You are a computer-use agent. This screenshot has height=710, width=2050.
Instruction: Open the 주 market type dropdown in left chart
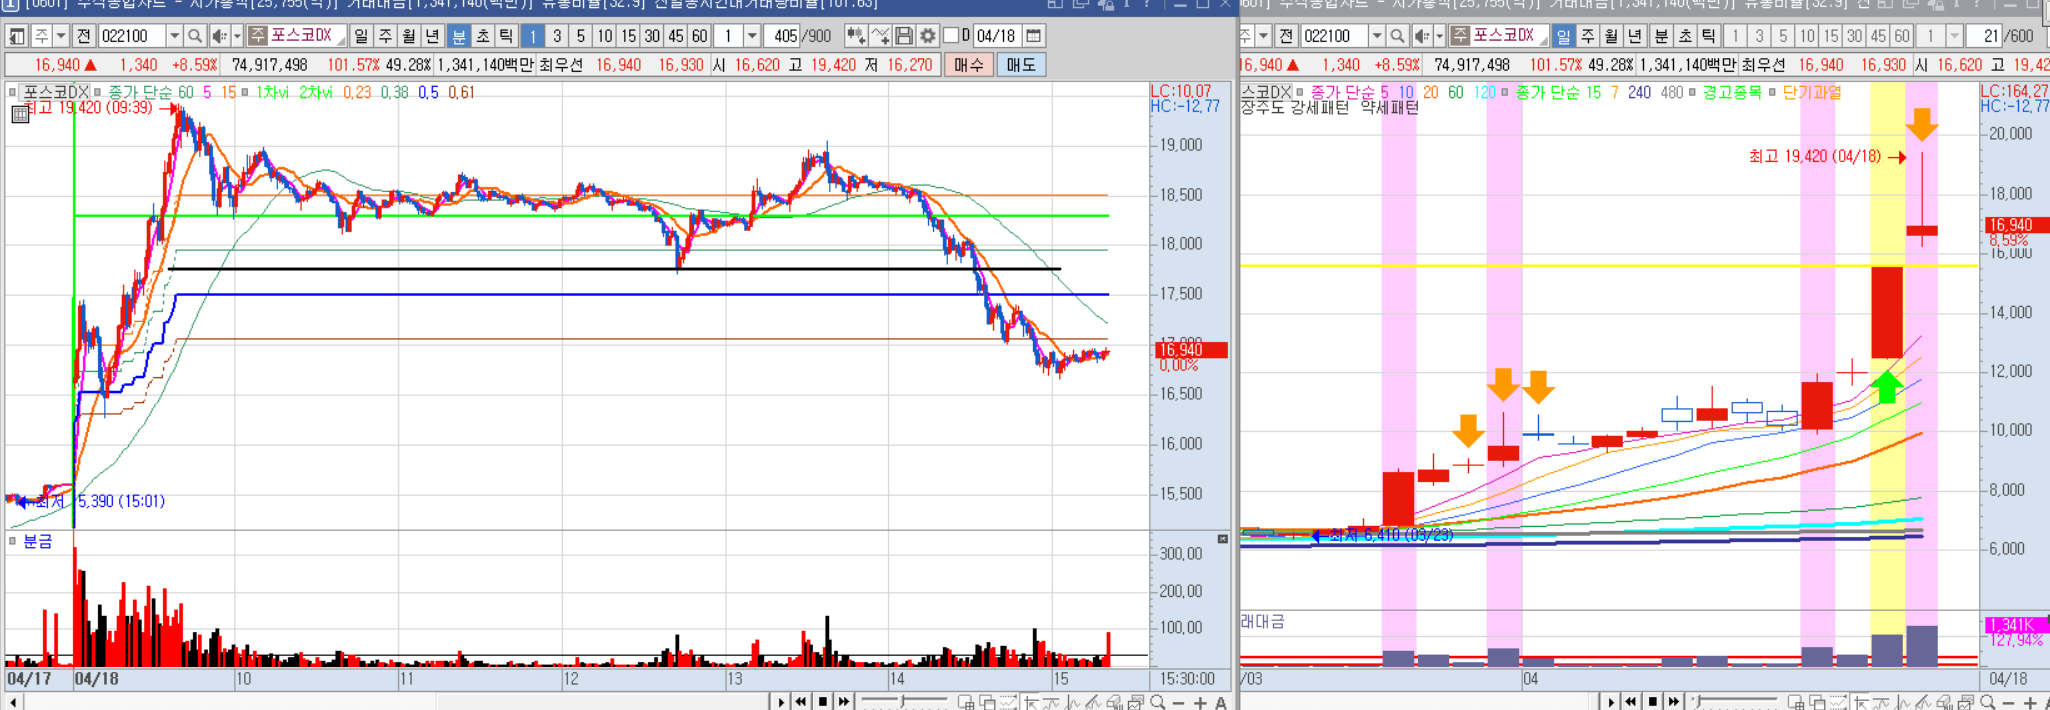pyautogui.click(x=61, y=36)
